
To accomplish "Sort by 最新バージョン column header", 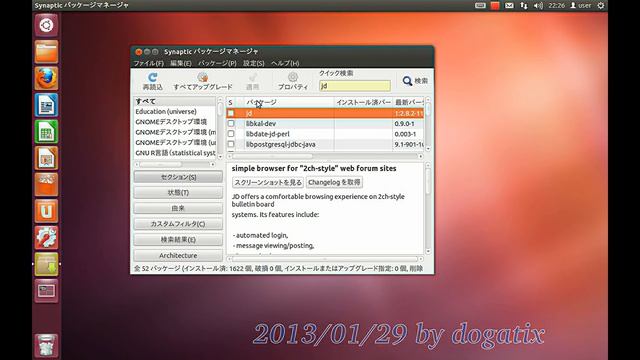I will point(409,102).
